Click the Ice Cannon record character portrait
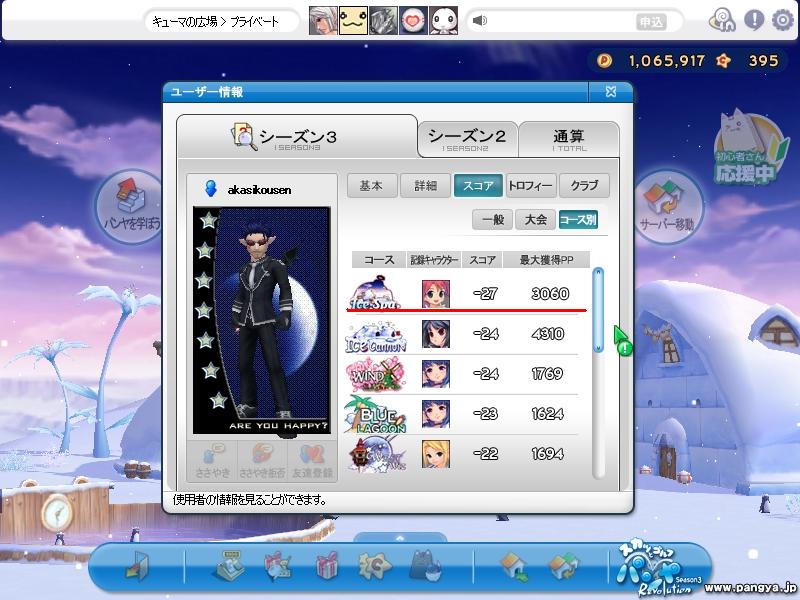800x600 pixels. (436, 334)
